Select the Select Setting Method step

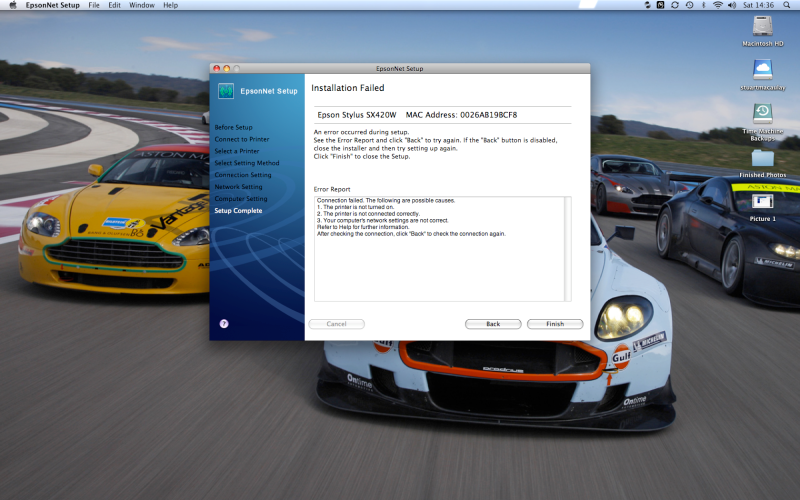pos(247,163)
